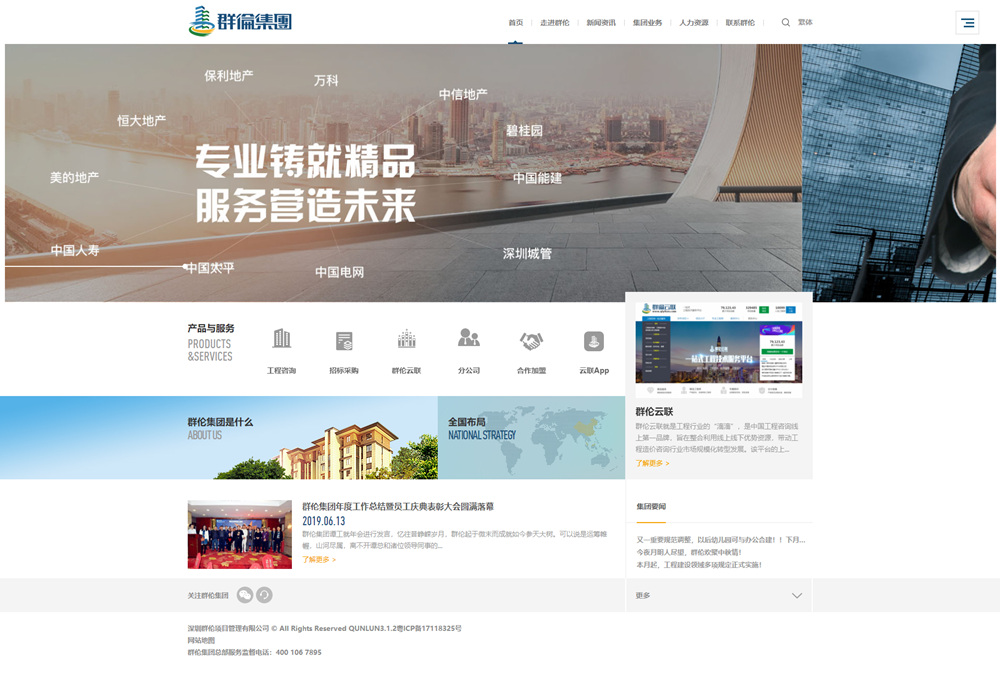This screenshot has width=1000, height=689.
Task: Click the 群伦云联 platform screenshot thumbnail
Action: coord(719,350)
